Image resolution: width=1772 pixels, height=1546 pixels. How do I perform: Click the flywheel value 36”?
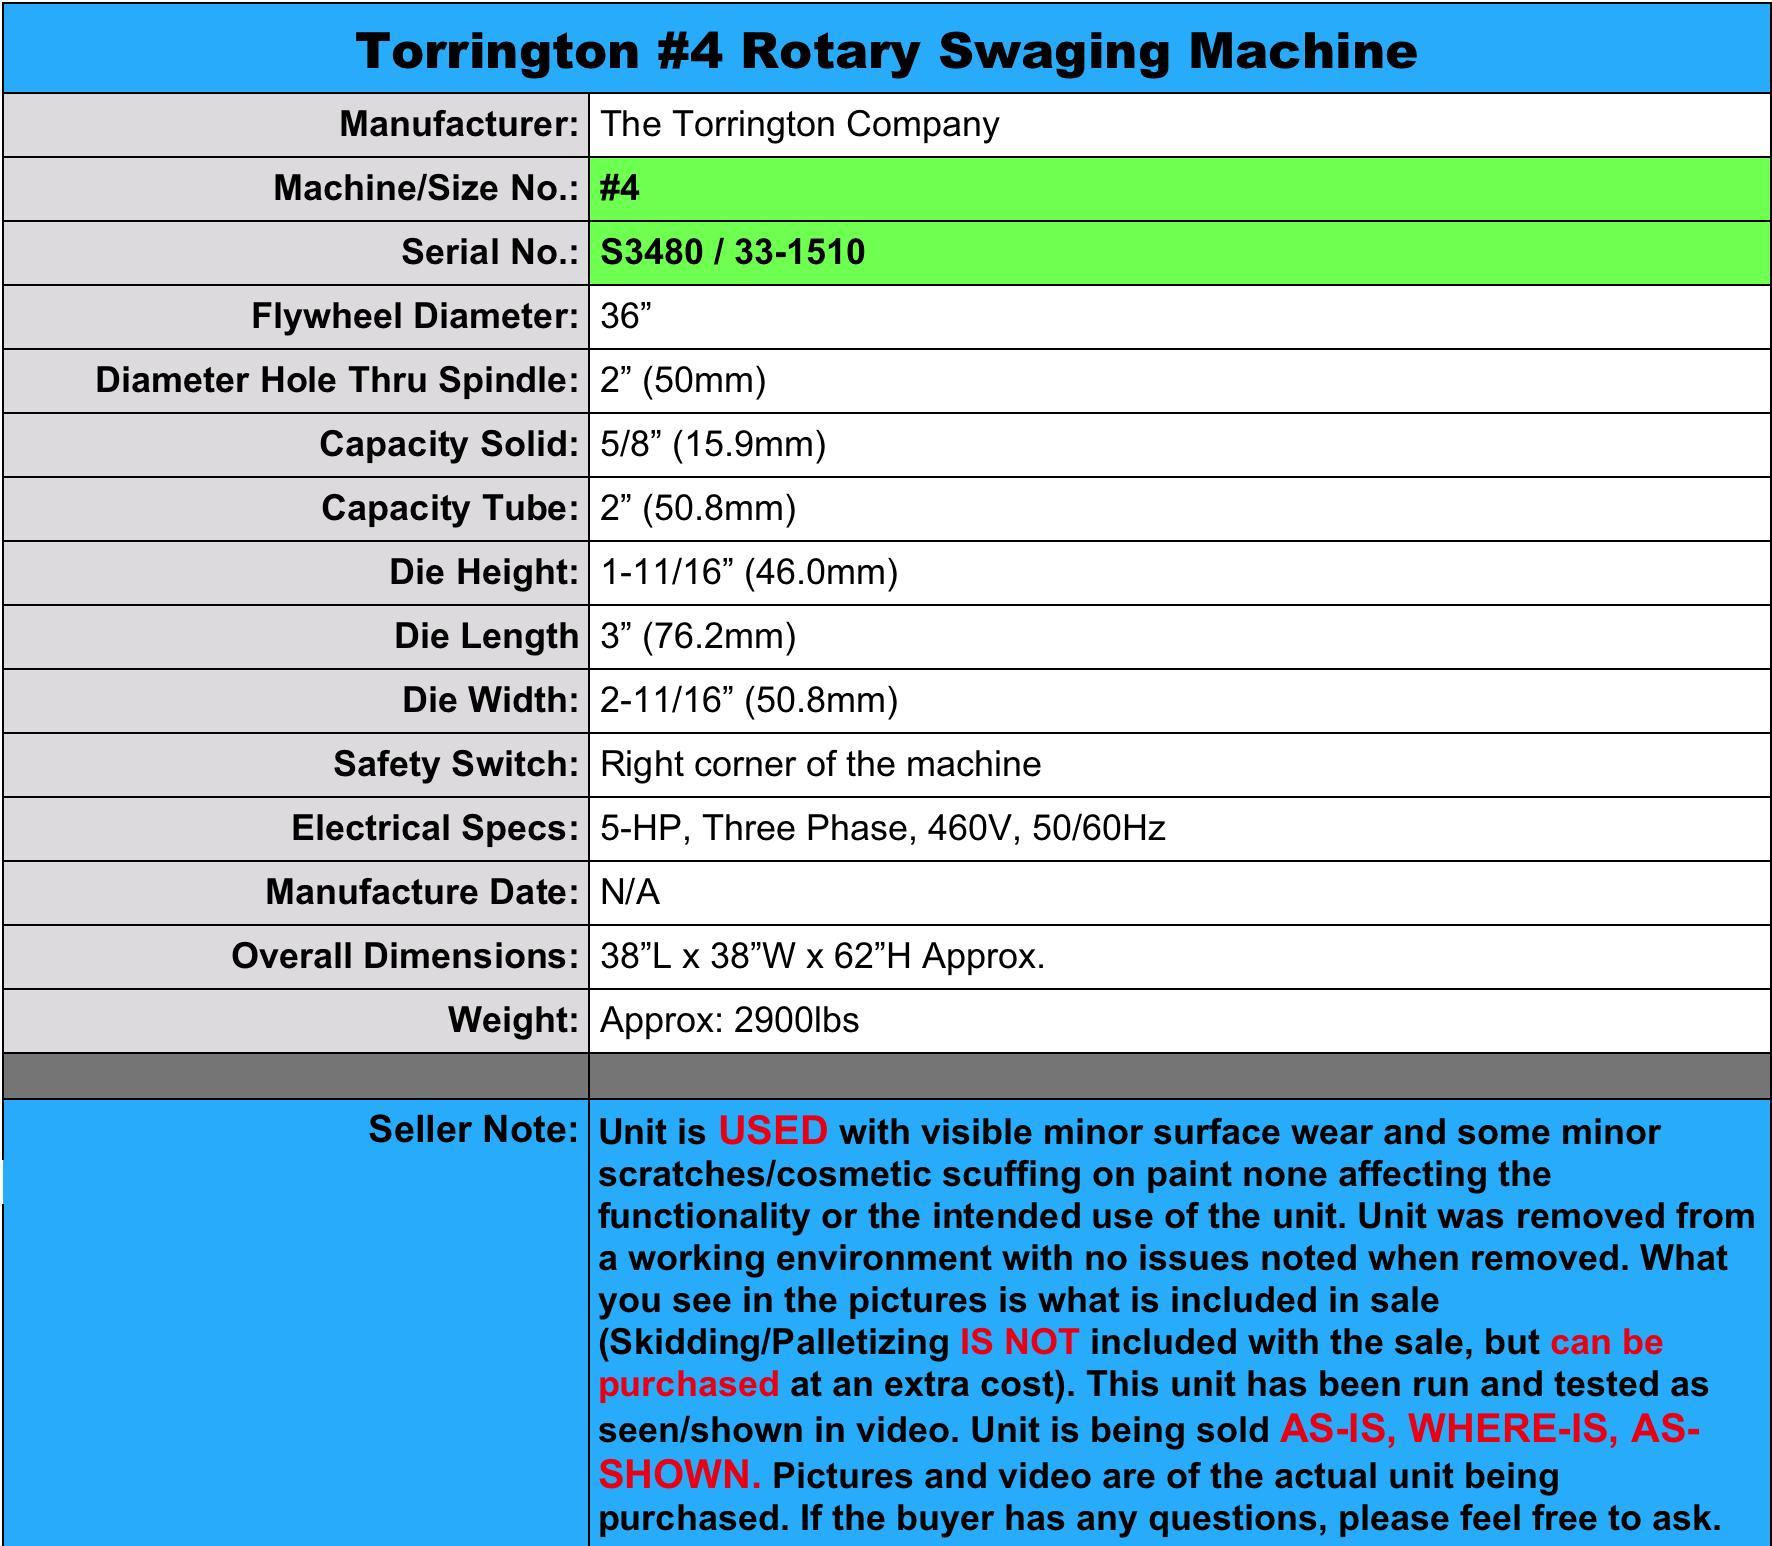click(625, 316)
